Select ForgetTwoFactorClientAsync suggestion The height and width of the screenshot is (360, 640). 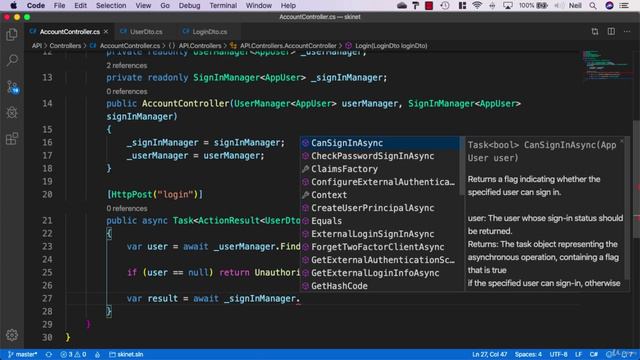click(x=380, y=247)
